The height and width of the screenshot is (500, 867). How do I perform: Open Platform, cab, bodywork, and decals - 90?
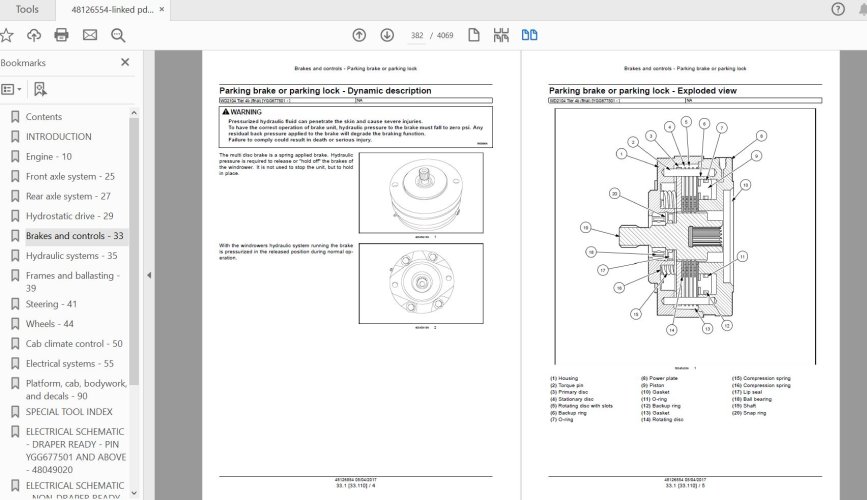coord(76,389)
